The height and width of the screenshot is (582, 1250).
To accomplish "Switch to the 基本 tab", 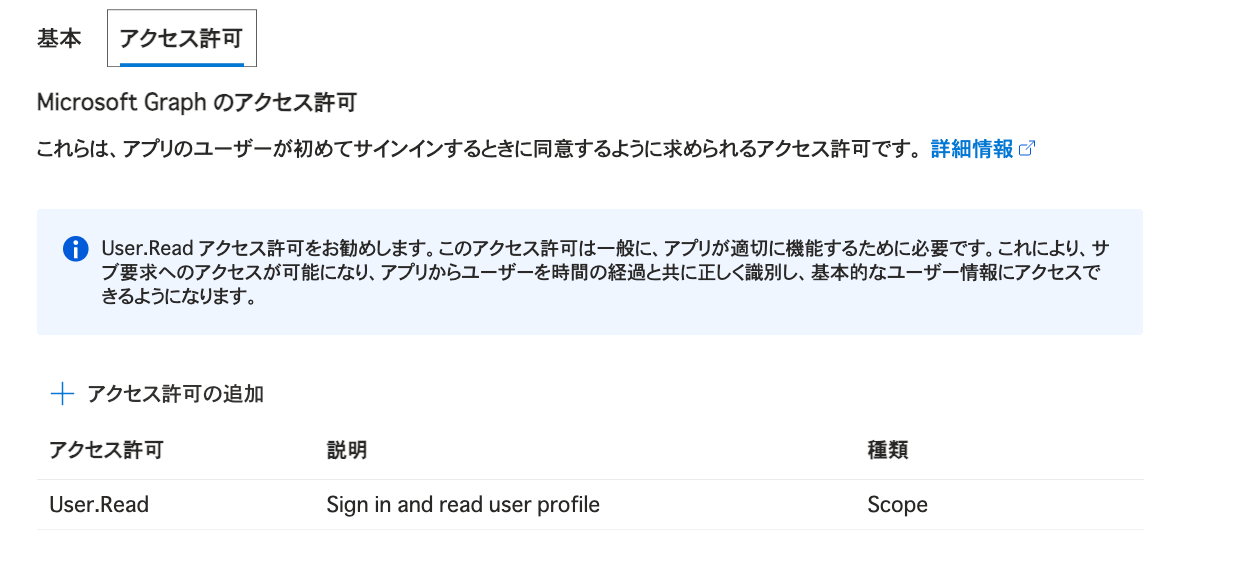I will coord(59,39).
